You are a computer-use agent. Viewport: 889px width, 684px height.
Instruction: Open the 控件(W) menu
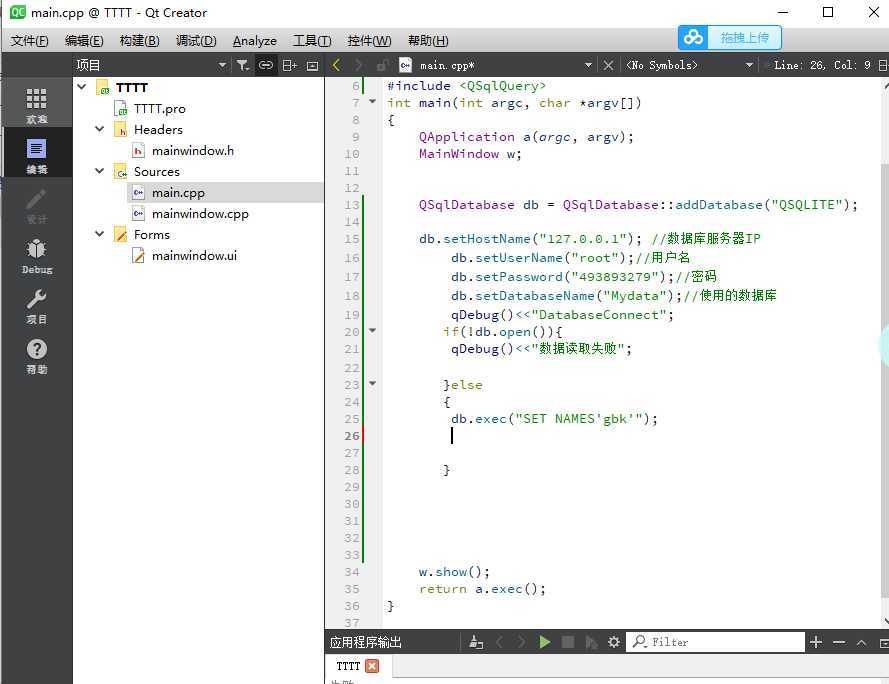[x=369, y=40]
